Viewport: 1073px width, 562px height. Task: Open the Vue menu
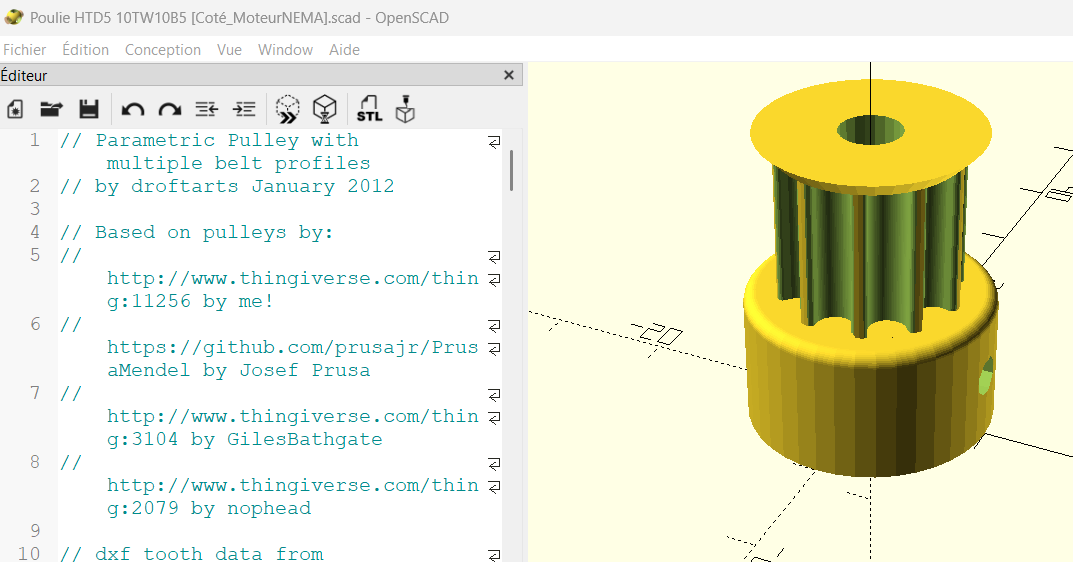(x=229, y=50)
